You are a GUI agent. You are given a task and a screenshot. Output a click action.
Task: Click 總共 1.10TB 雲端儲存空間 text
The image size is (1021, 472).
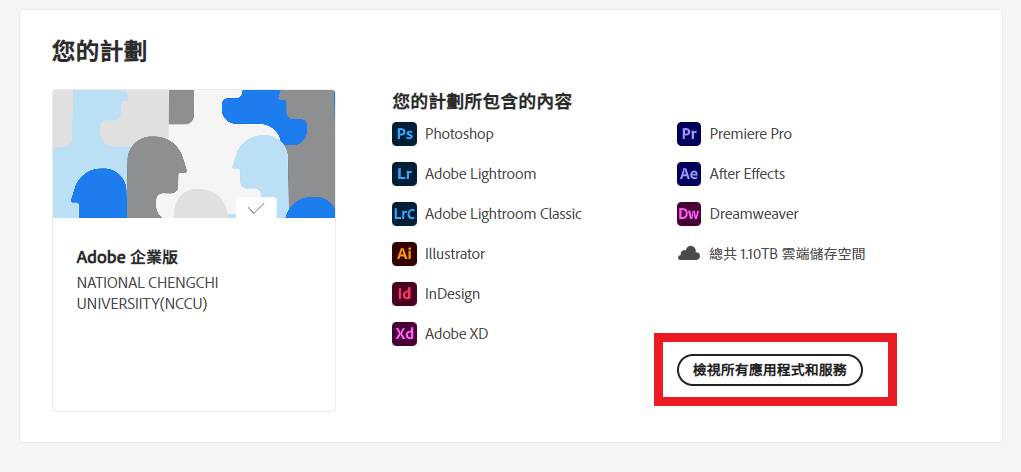point(787,254)
